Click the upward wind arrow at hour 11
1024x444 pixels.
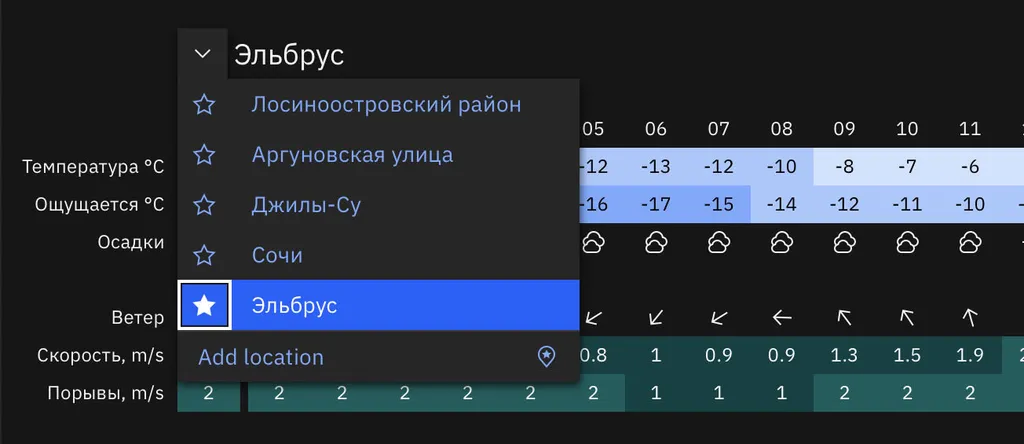969,318
